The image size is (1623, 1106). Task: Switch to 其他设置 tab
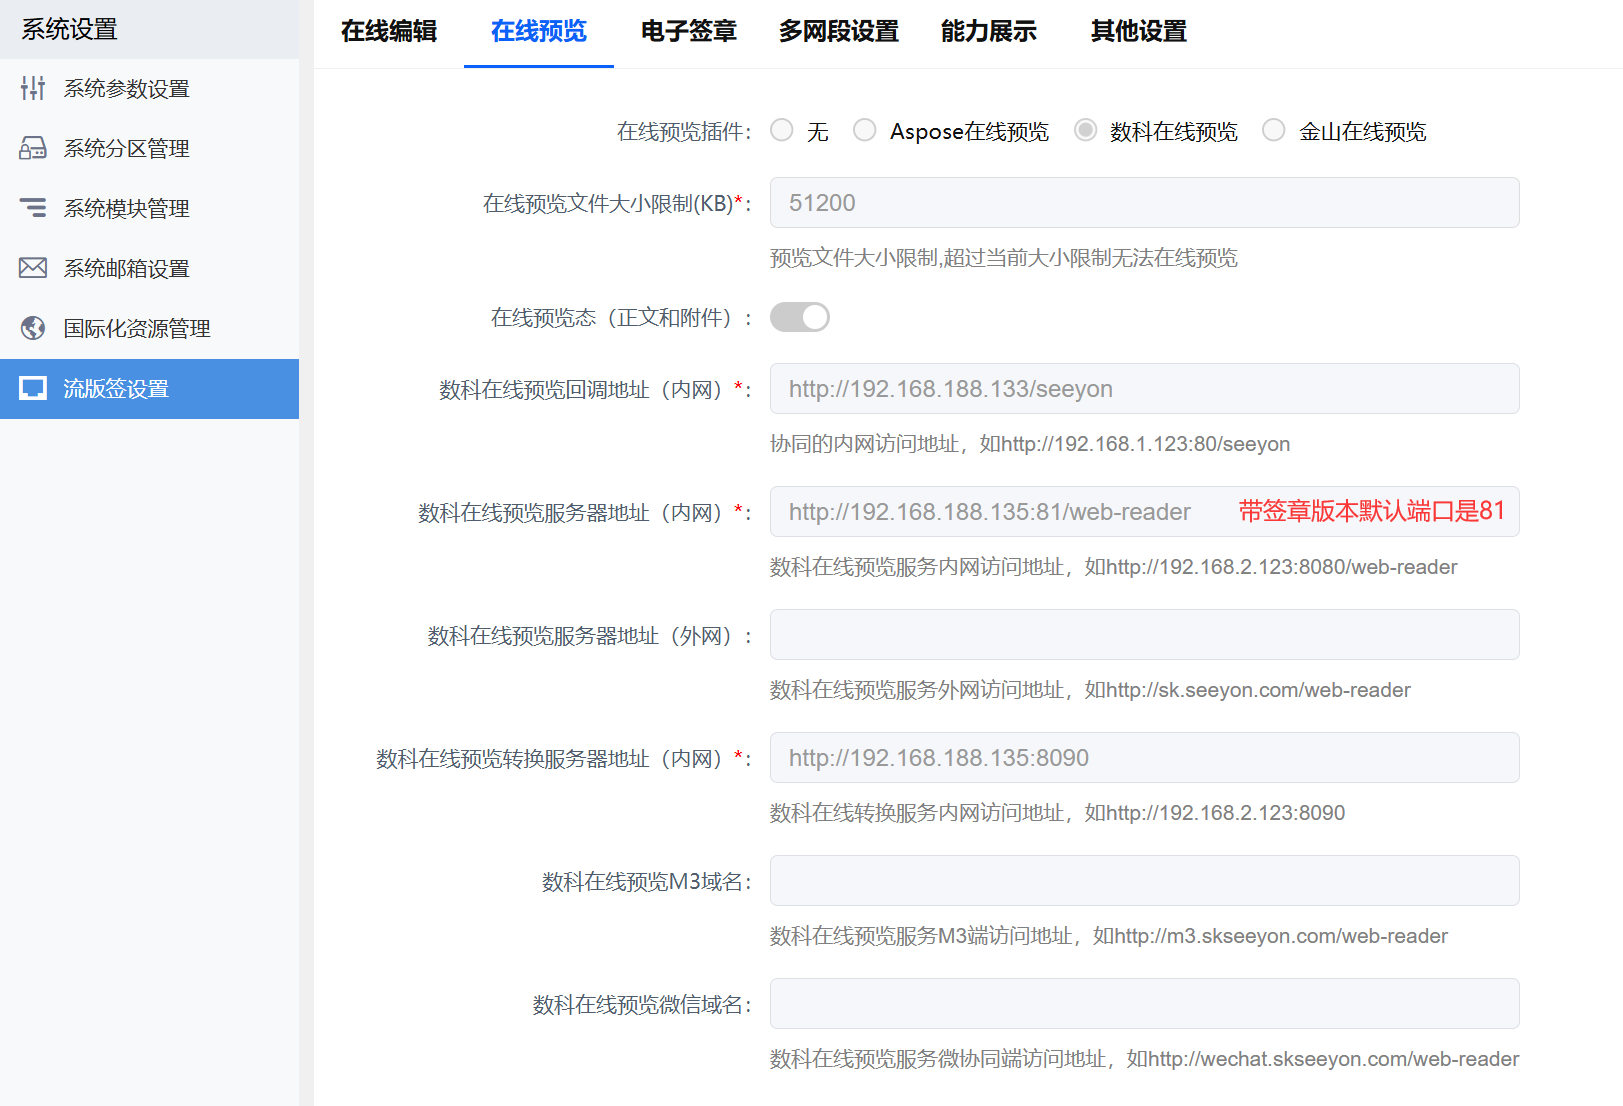coord(1138,32)
